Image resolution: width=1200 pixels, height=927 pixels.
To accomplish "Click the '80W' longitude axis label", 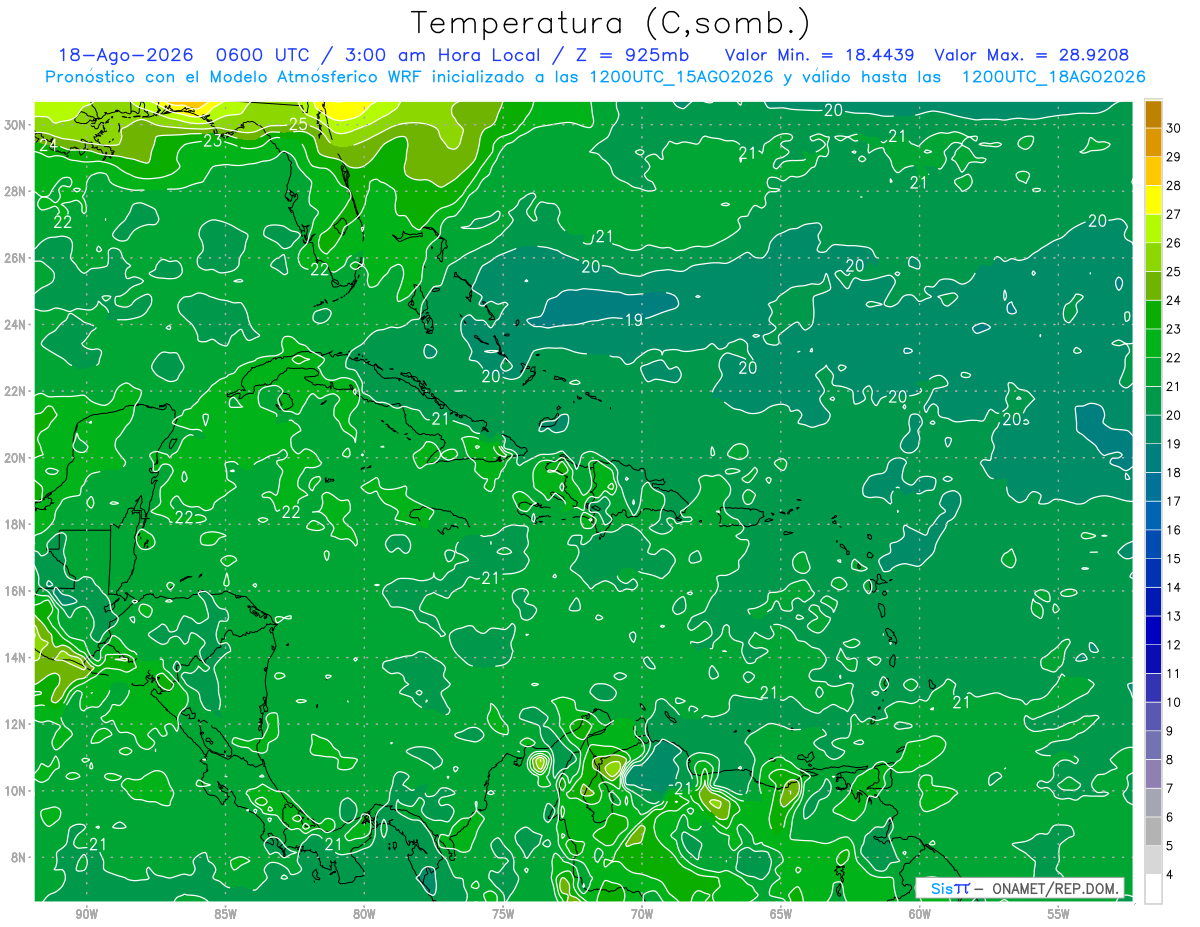I will [364, 914].
